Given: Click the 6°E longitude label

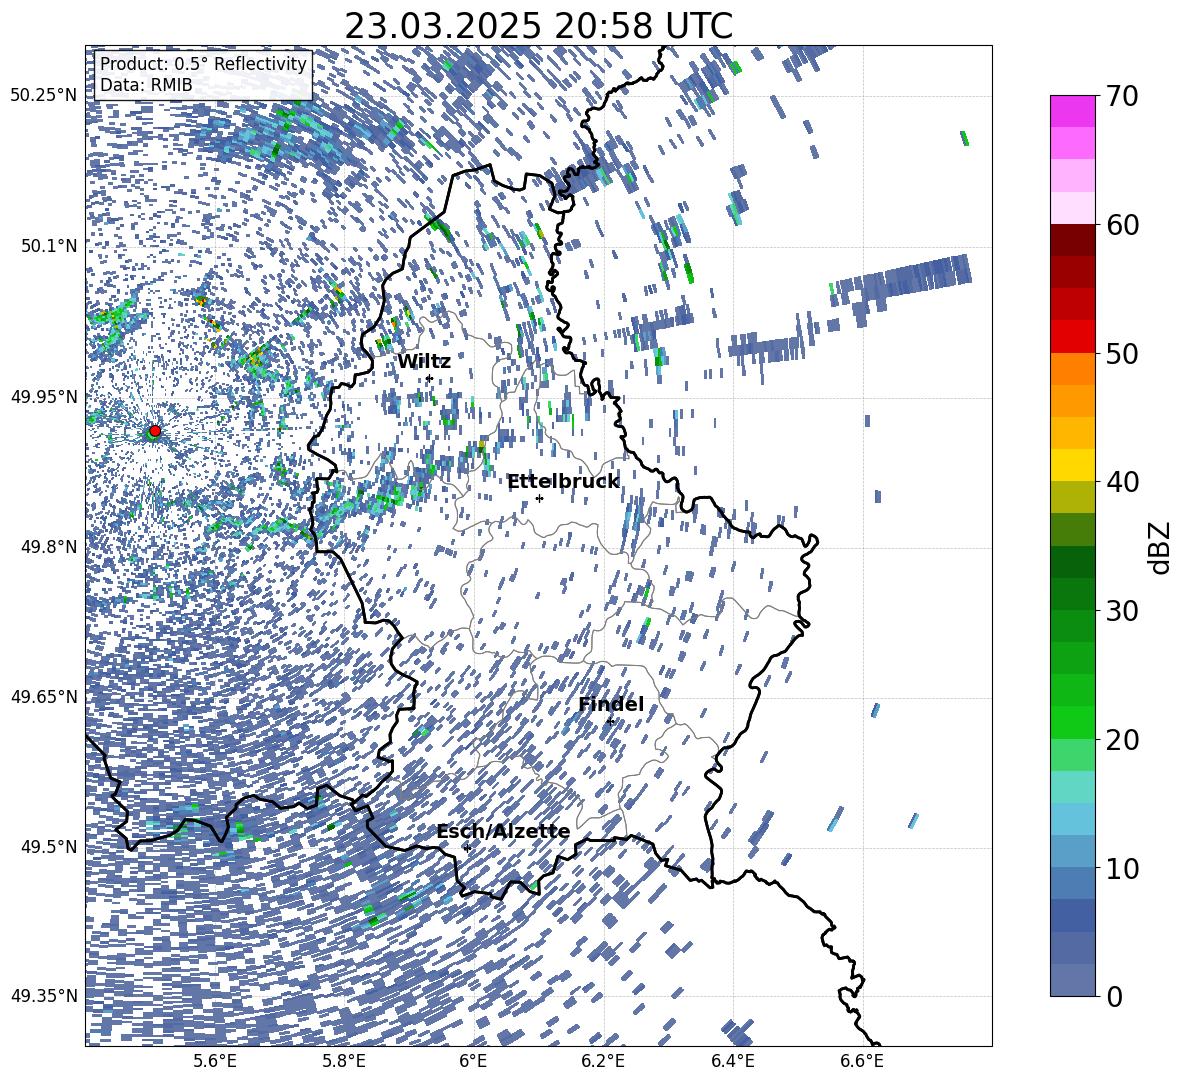Looking at the screenshot, I should click(473, 1061).
